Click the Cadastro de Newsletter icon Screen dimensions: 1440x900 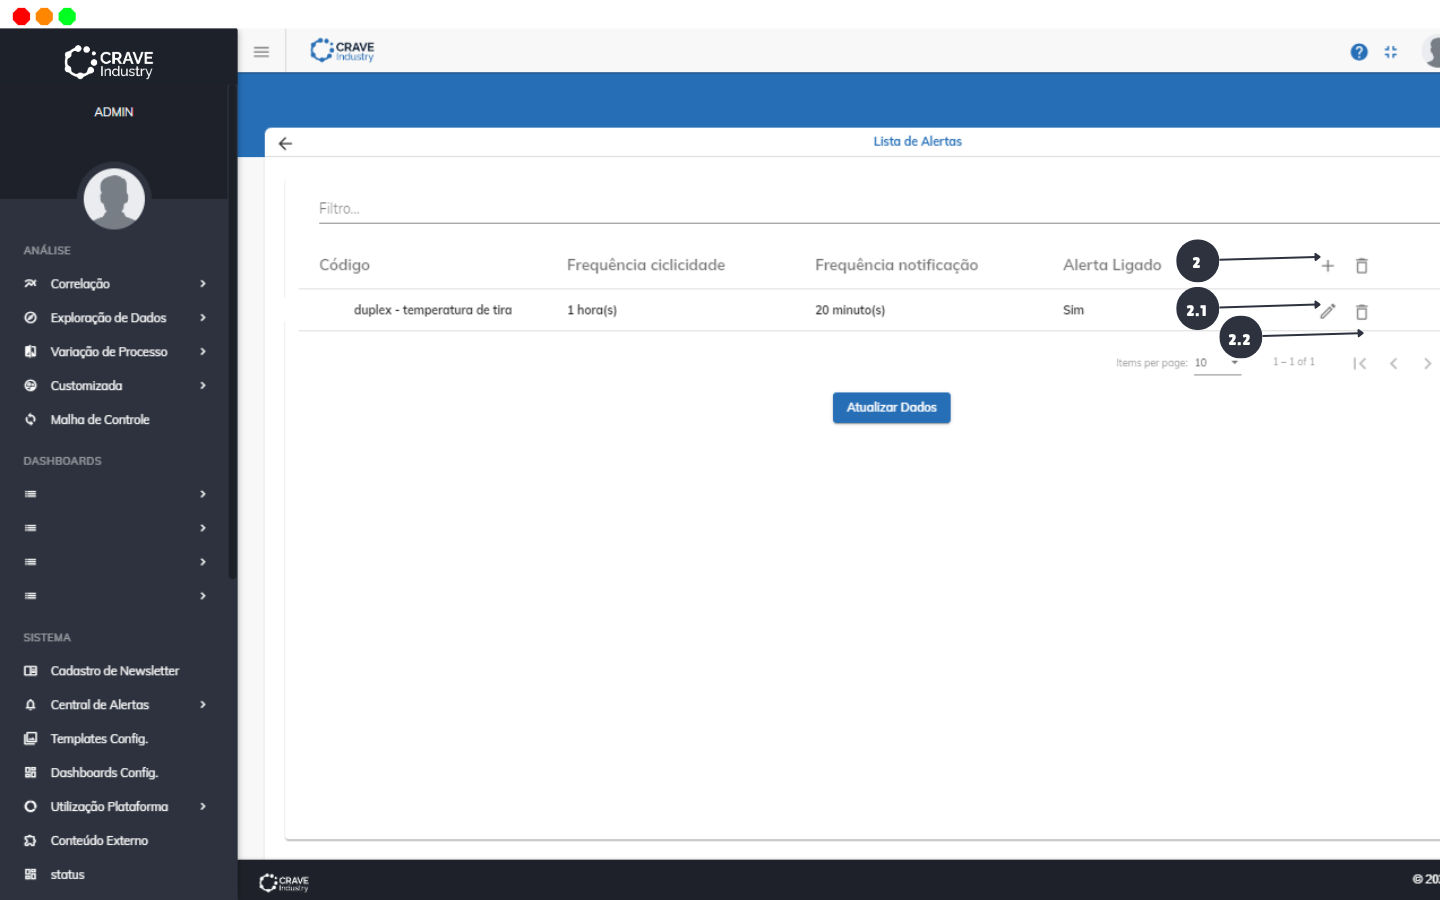(x=30, y=671)
